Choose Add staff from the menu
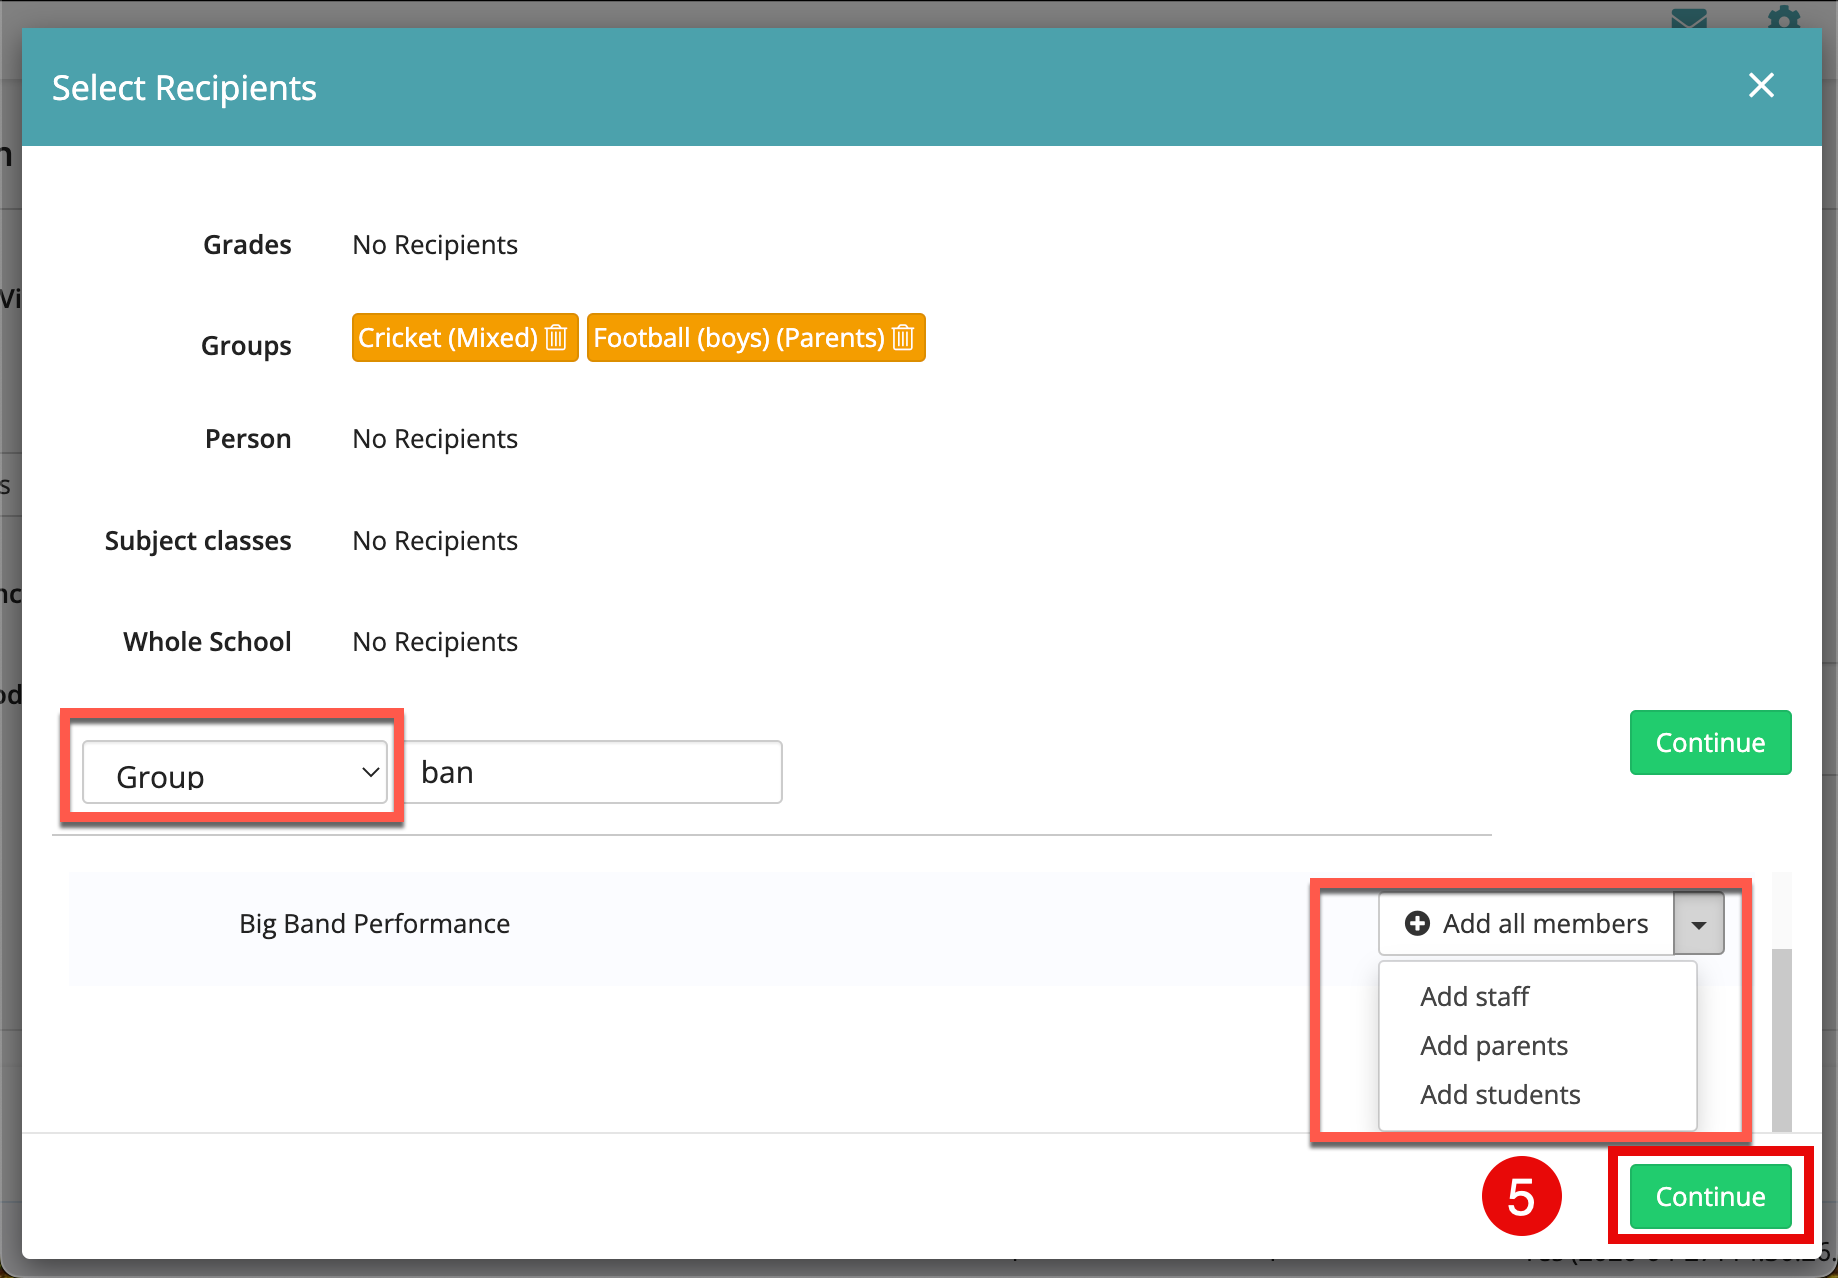This screenshot has height=1278, width=1838. point(1475,997)
